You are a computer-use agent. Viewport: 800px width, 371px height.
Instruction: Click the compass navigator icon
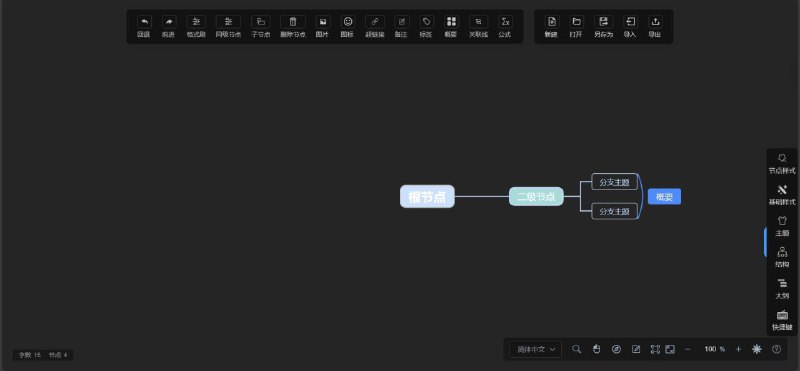pyautogui.click(x=616, y=349)
